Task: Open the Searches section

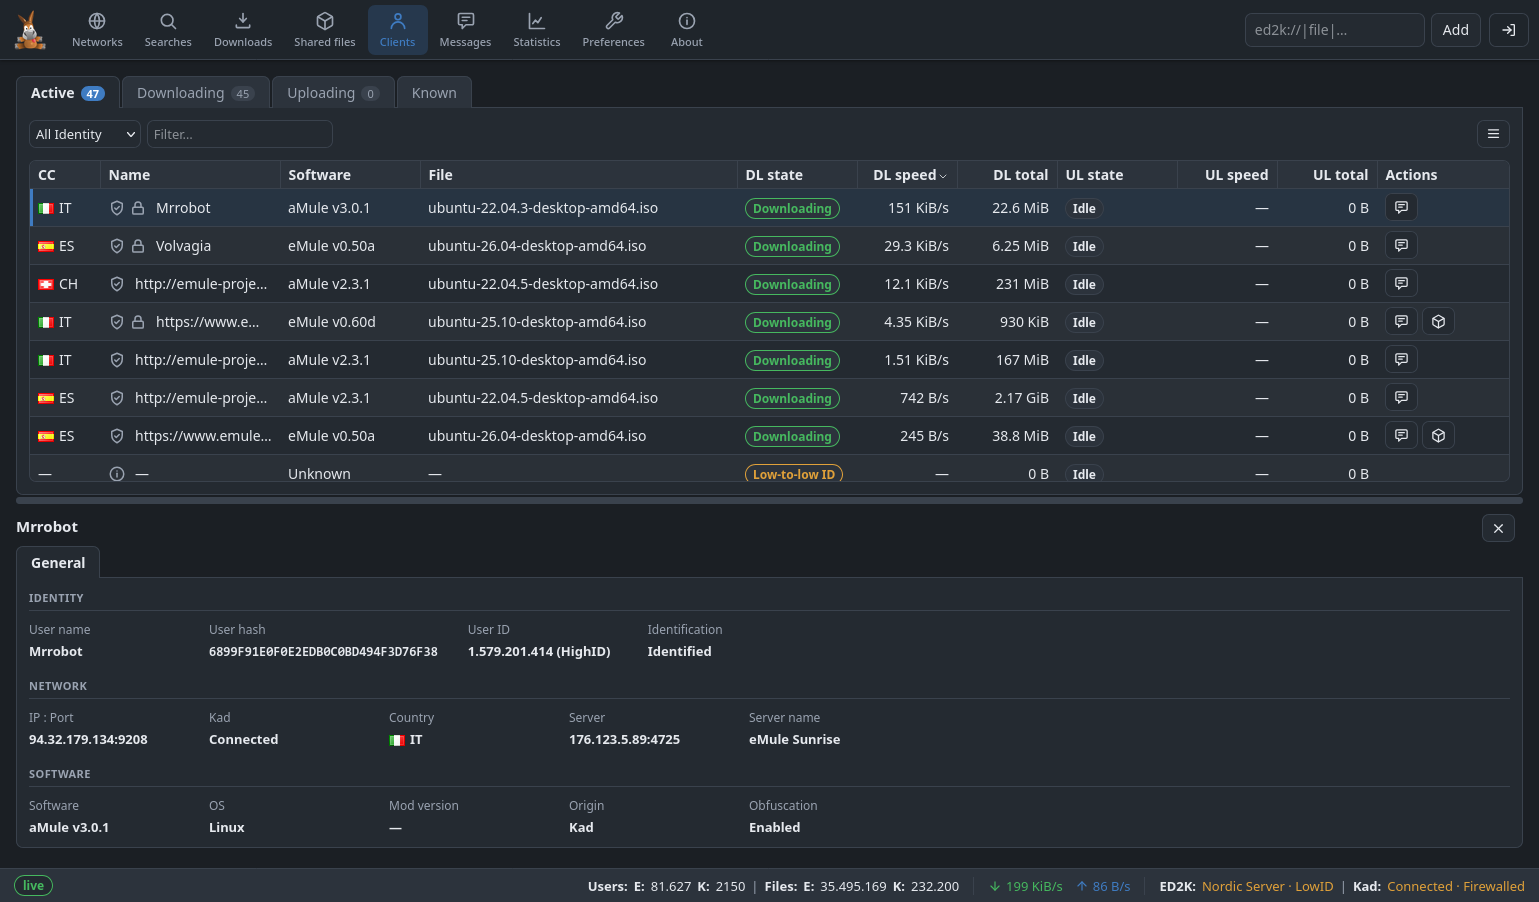Action: click(168, 30)
